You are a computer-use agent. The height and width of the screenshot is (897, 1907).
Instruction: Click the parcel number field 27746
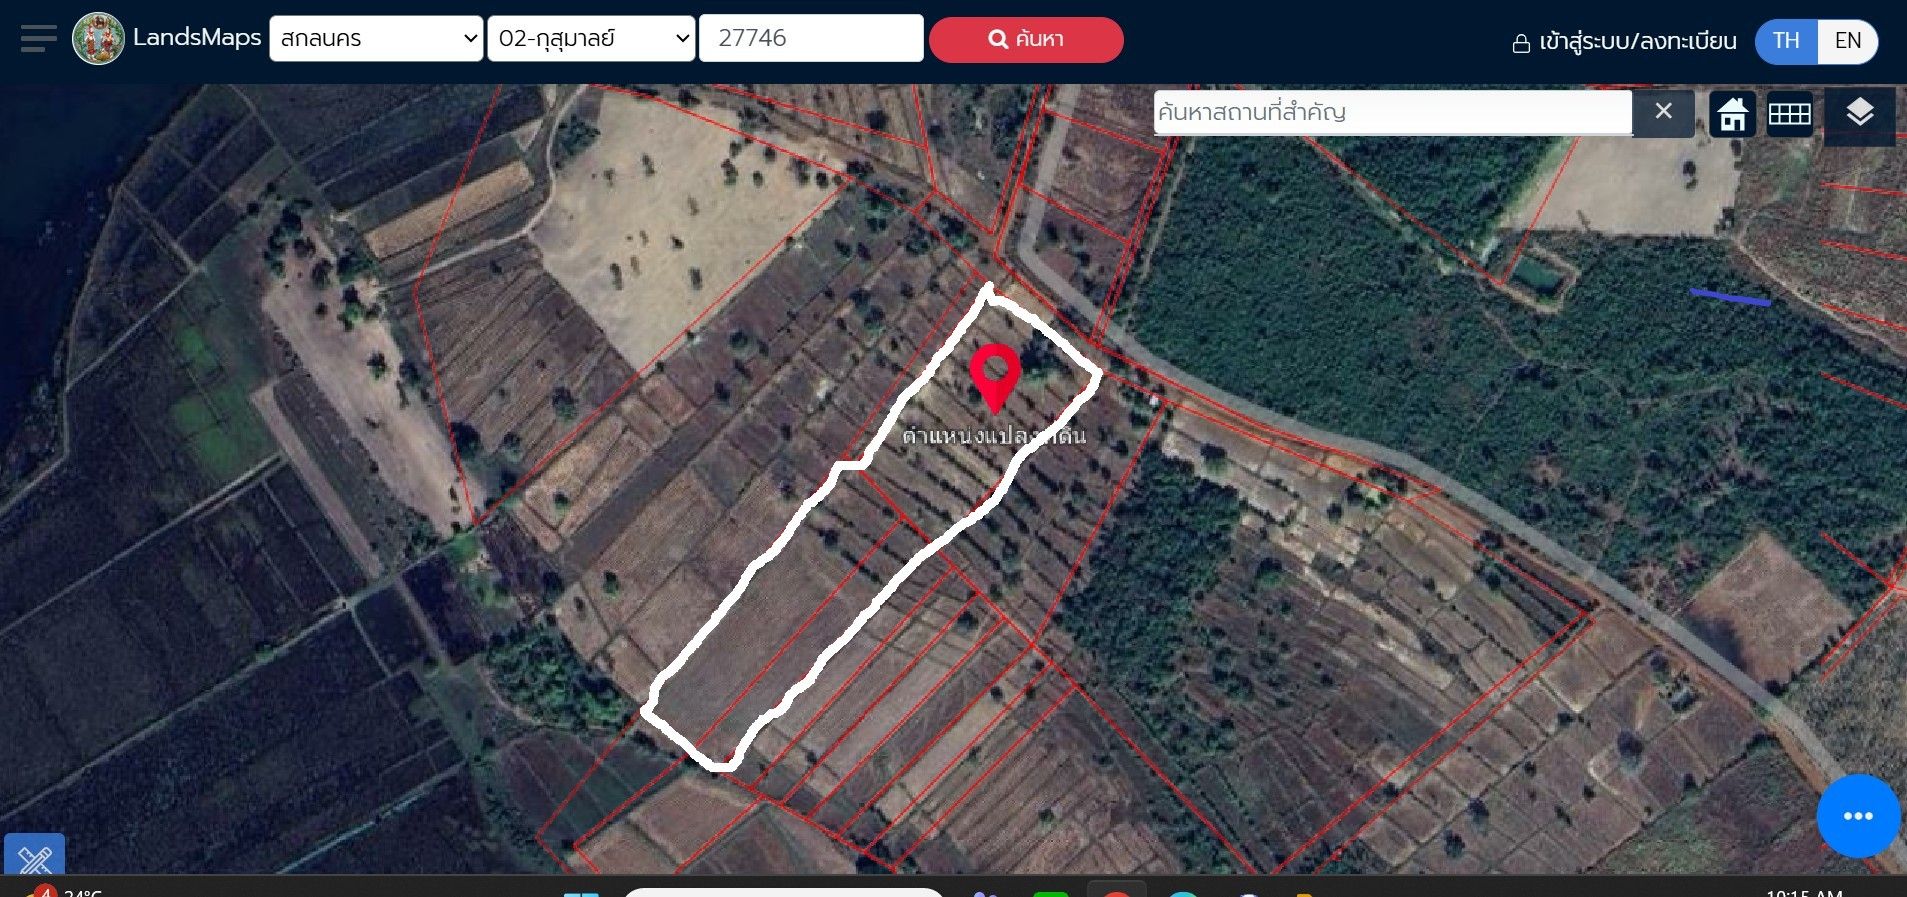coord(811,38)
